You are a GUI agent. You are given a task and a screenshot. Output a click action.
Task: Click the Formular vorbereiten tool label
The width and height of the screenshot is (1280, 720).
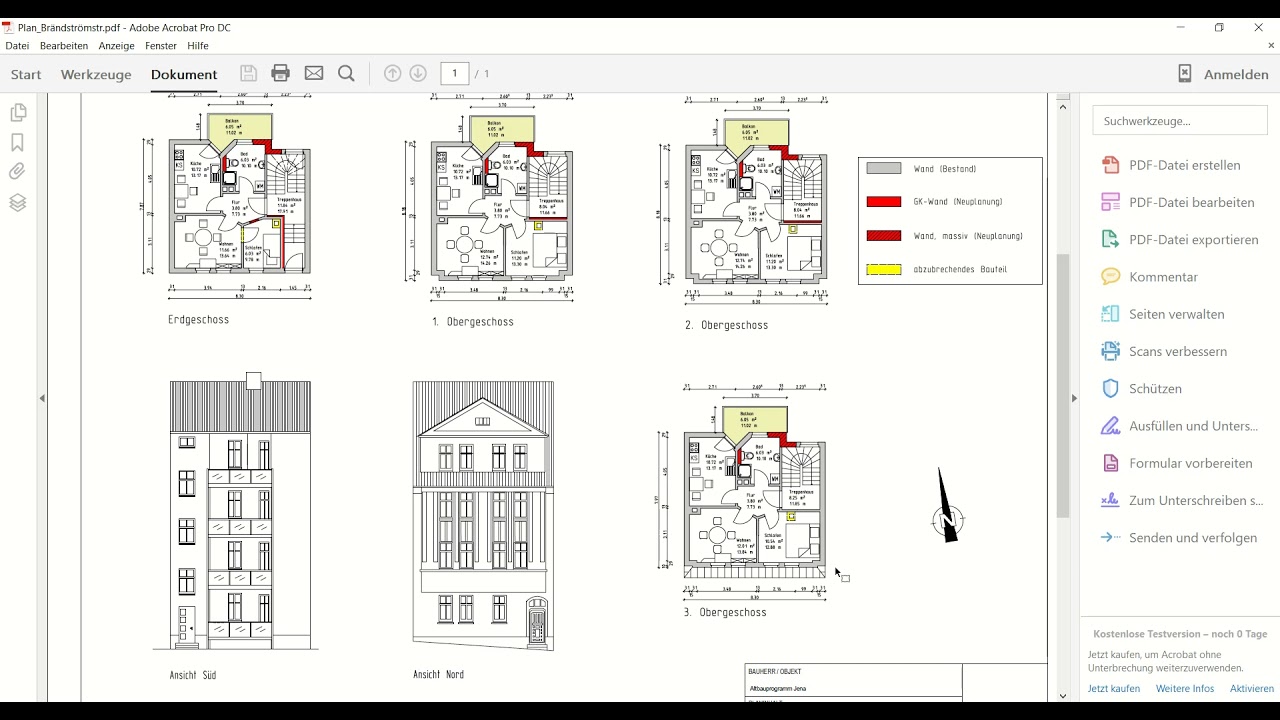point(1191,463)
